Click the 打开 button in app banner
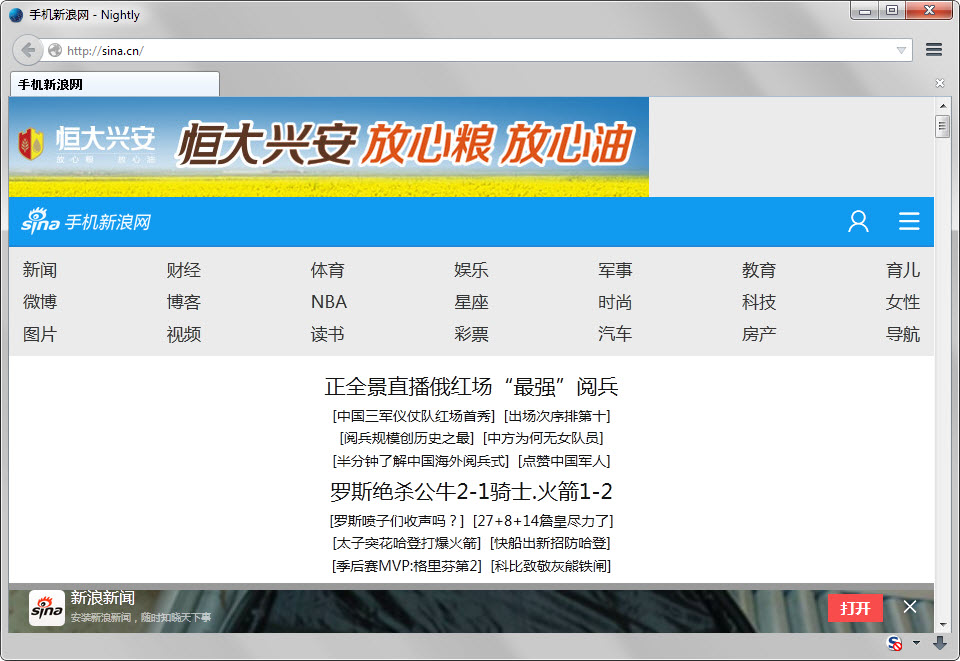The height and width of the screenshot is (661, 960). 855,608
